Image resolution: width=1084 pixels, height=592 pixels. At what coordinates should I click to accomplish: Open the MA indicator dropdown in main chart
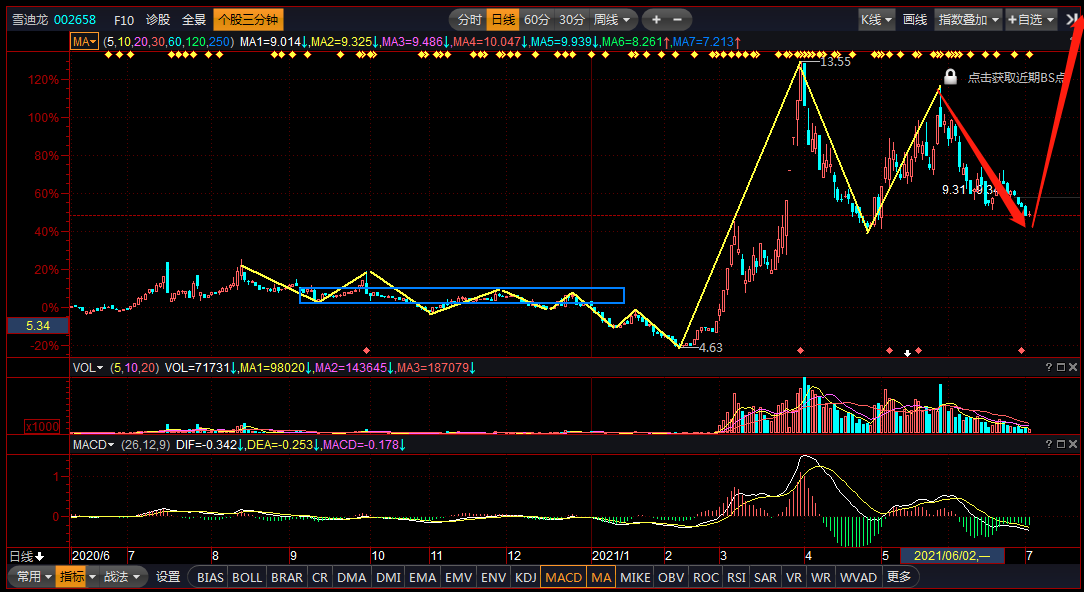pyautogui.click(x=85, y=41)
